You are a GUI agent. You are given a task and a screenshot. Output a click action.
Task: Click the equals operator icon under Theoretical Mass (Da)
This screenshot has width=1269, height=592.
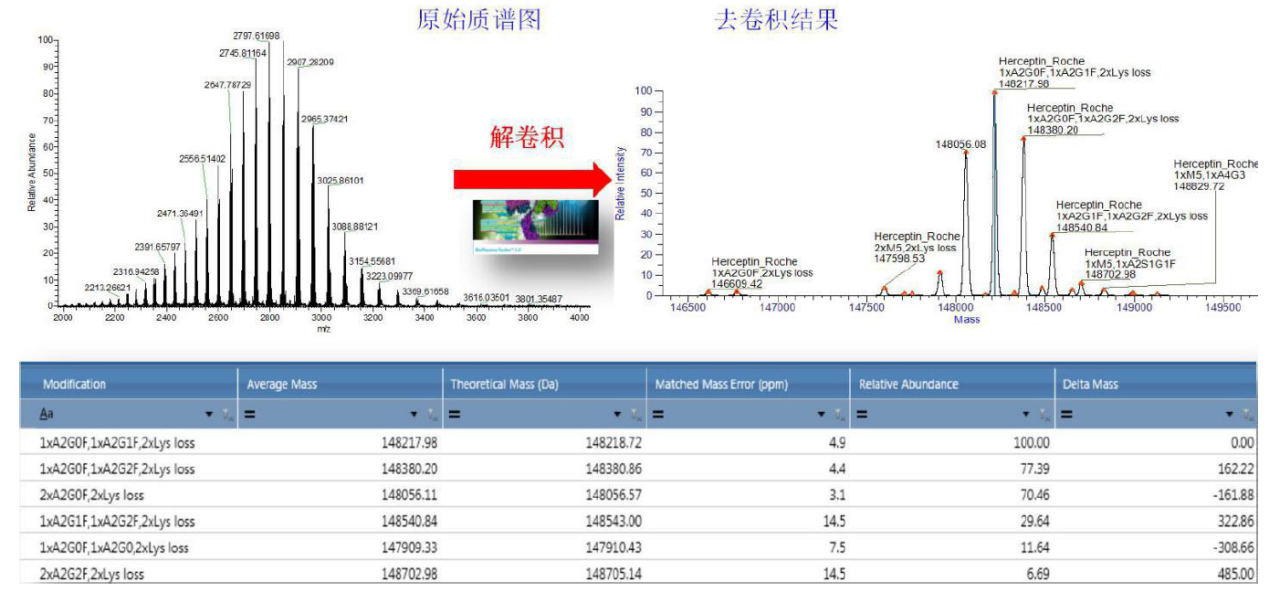pyautogui.click(x=455, y=413)
